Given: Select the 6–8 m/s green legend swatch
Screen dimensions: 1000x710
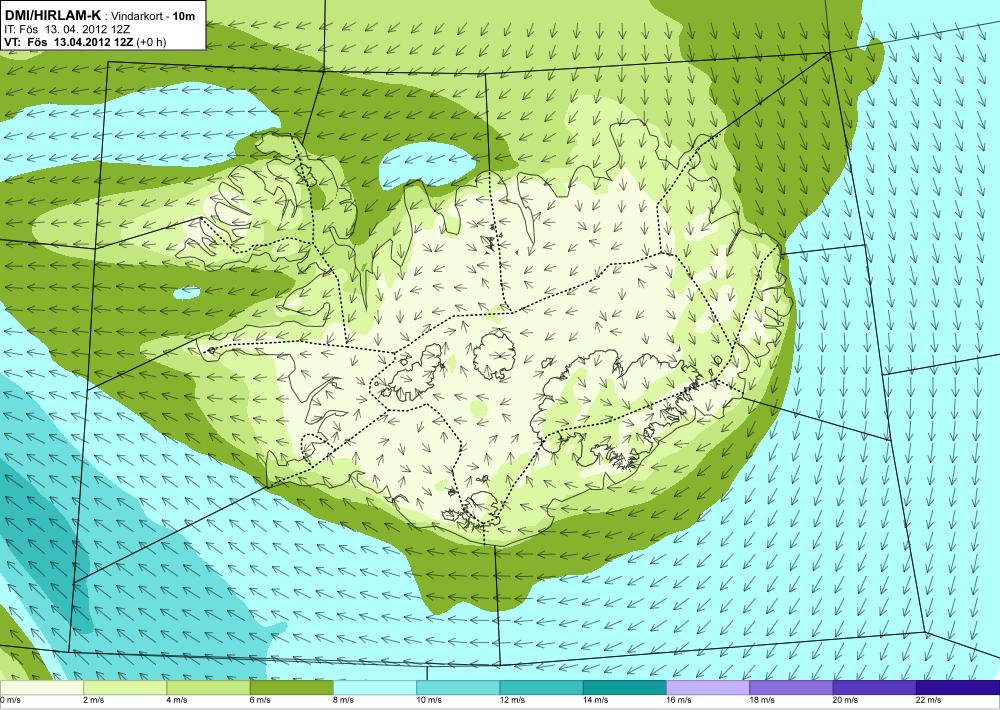Looking at the screenshot, I should click(x=291, y=688).
